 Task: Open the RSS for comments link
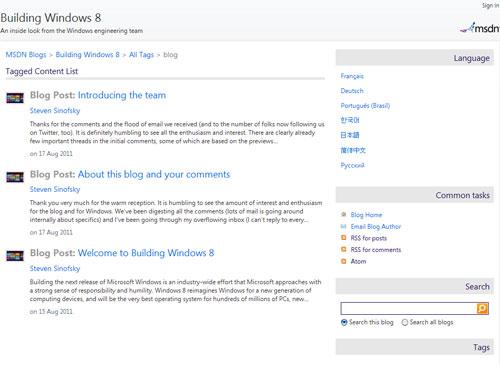click(x=376, y=250)
